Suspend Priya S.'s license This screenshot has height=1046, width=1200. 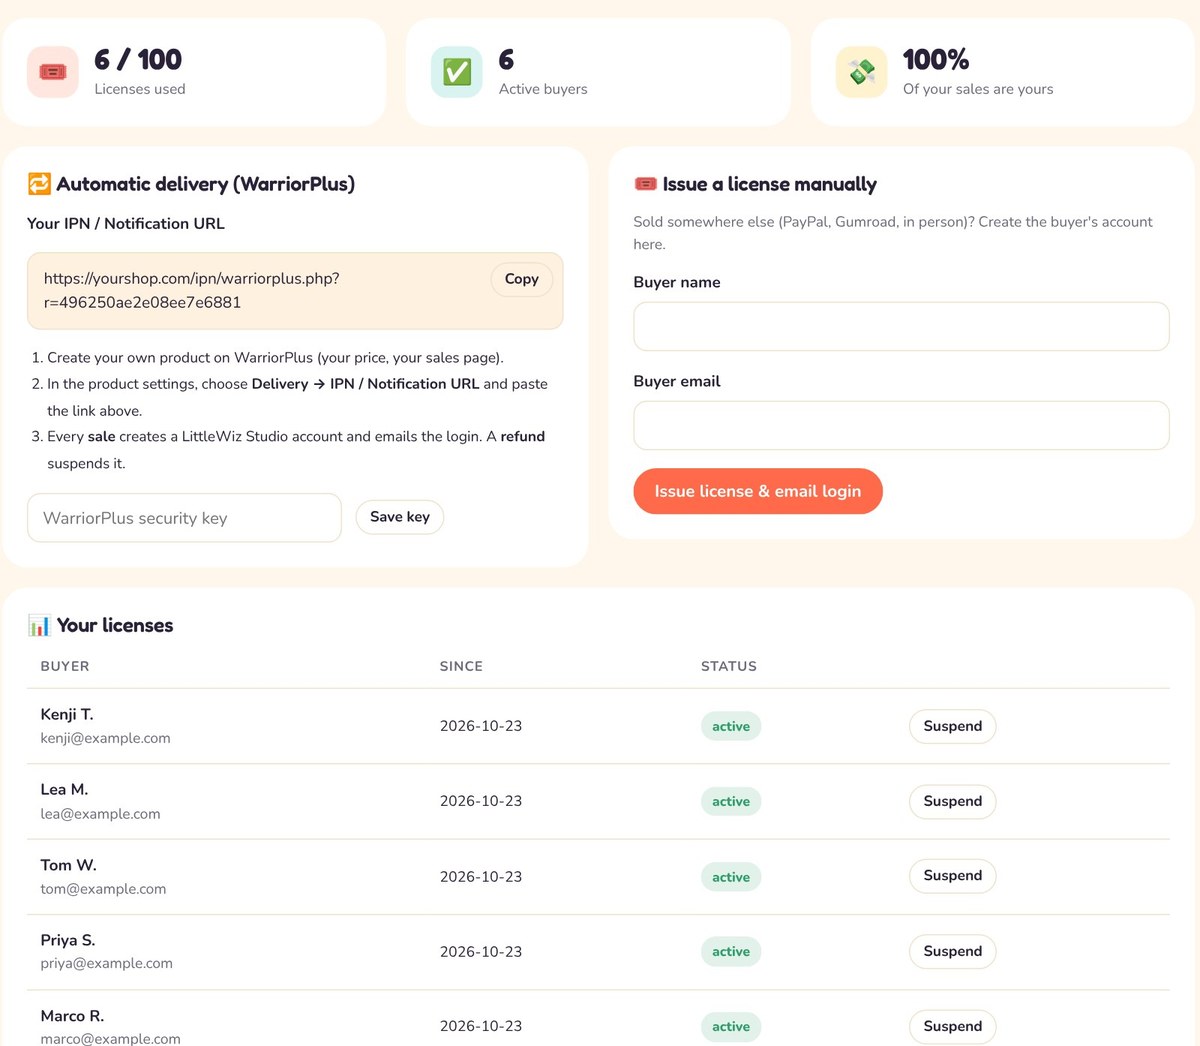953,951
